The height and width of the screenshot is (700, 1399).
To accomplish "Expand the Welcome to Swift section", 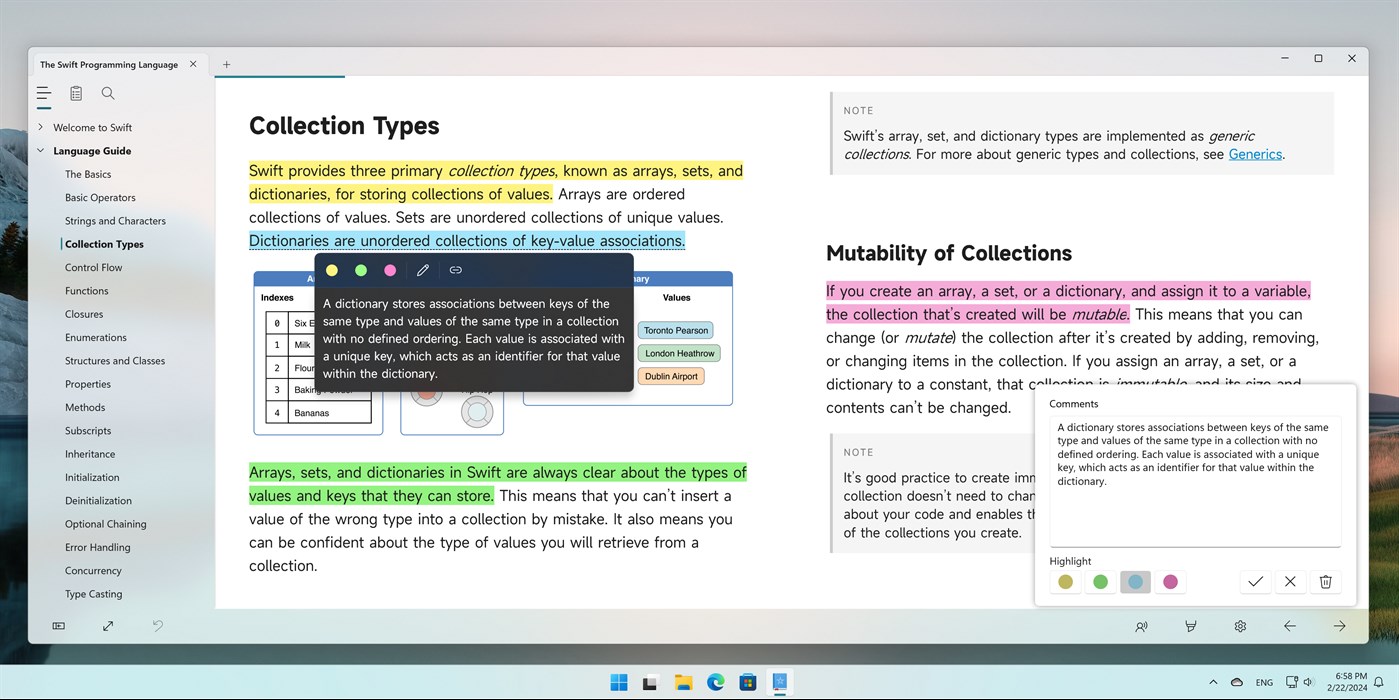I will pos(41,127).
